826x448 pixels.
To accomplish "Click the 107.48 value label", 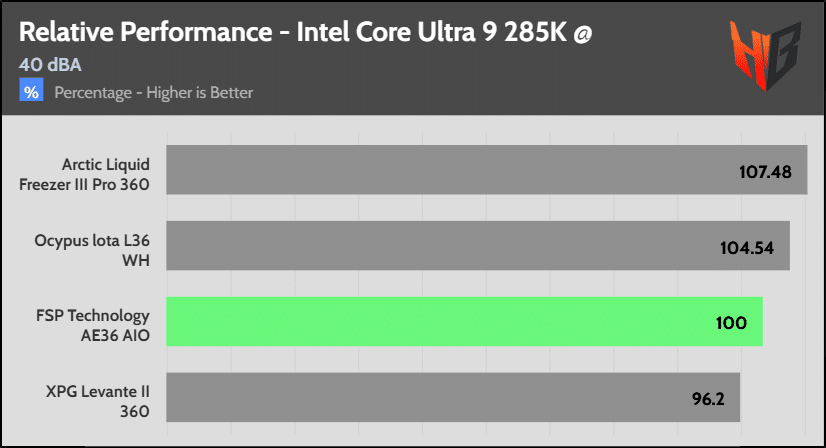I will click(x=765, y=172).
